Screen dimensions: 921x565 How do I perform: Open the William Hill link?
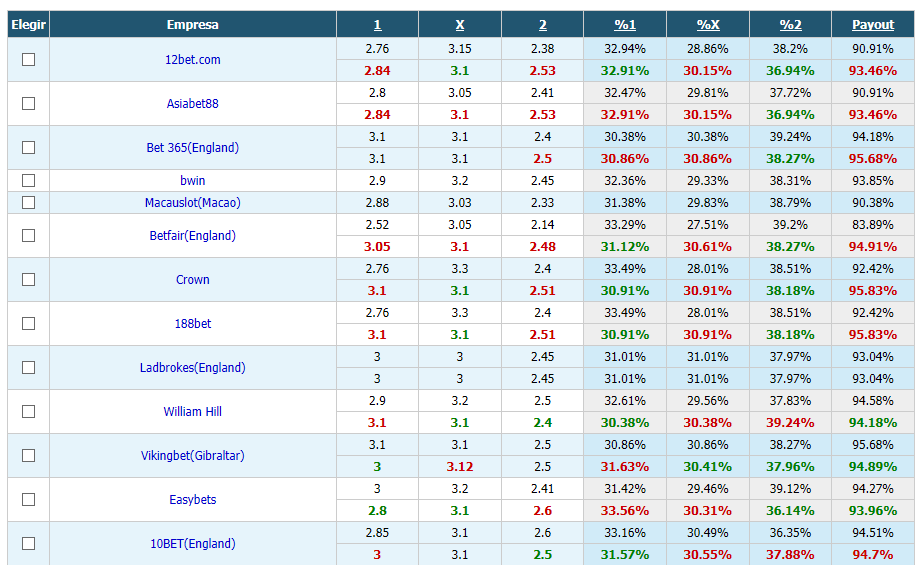(193, 412)
